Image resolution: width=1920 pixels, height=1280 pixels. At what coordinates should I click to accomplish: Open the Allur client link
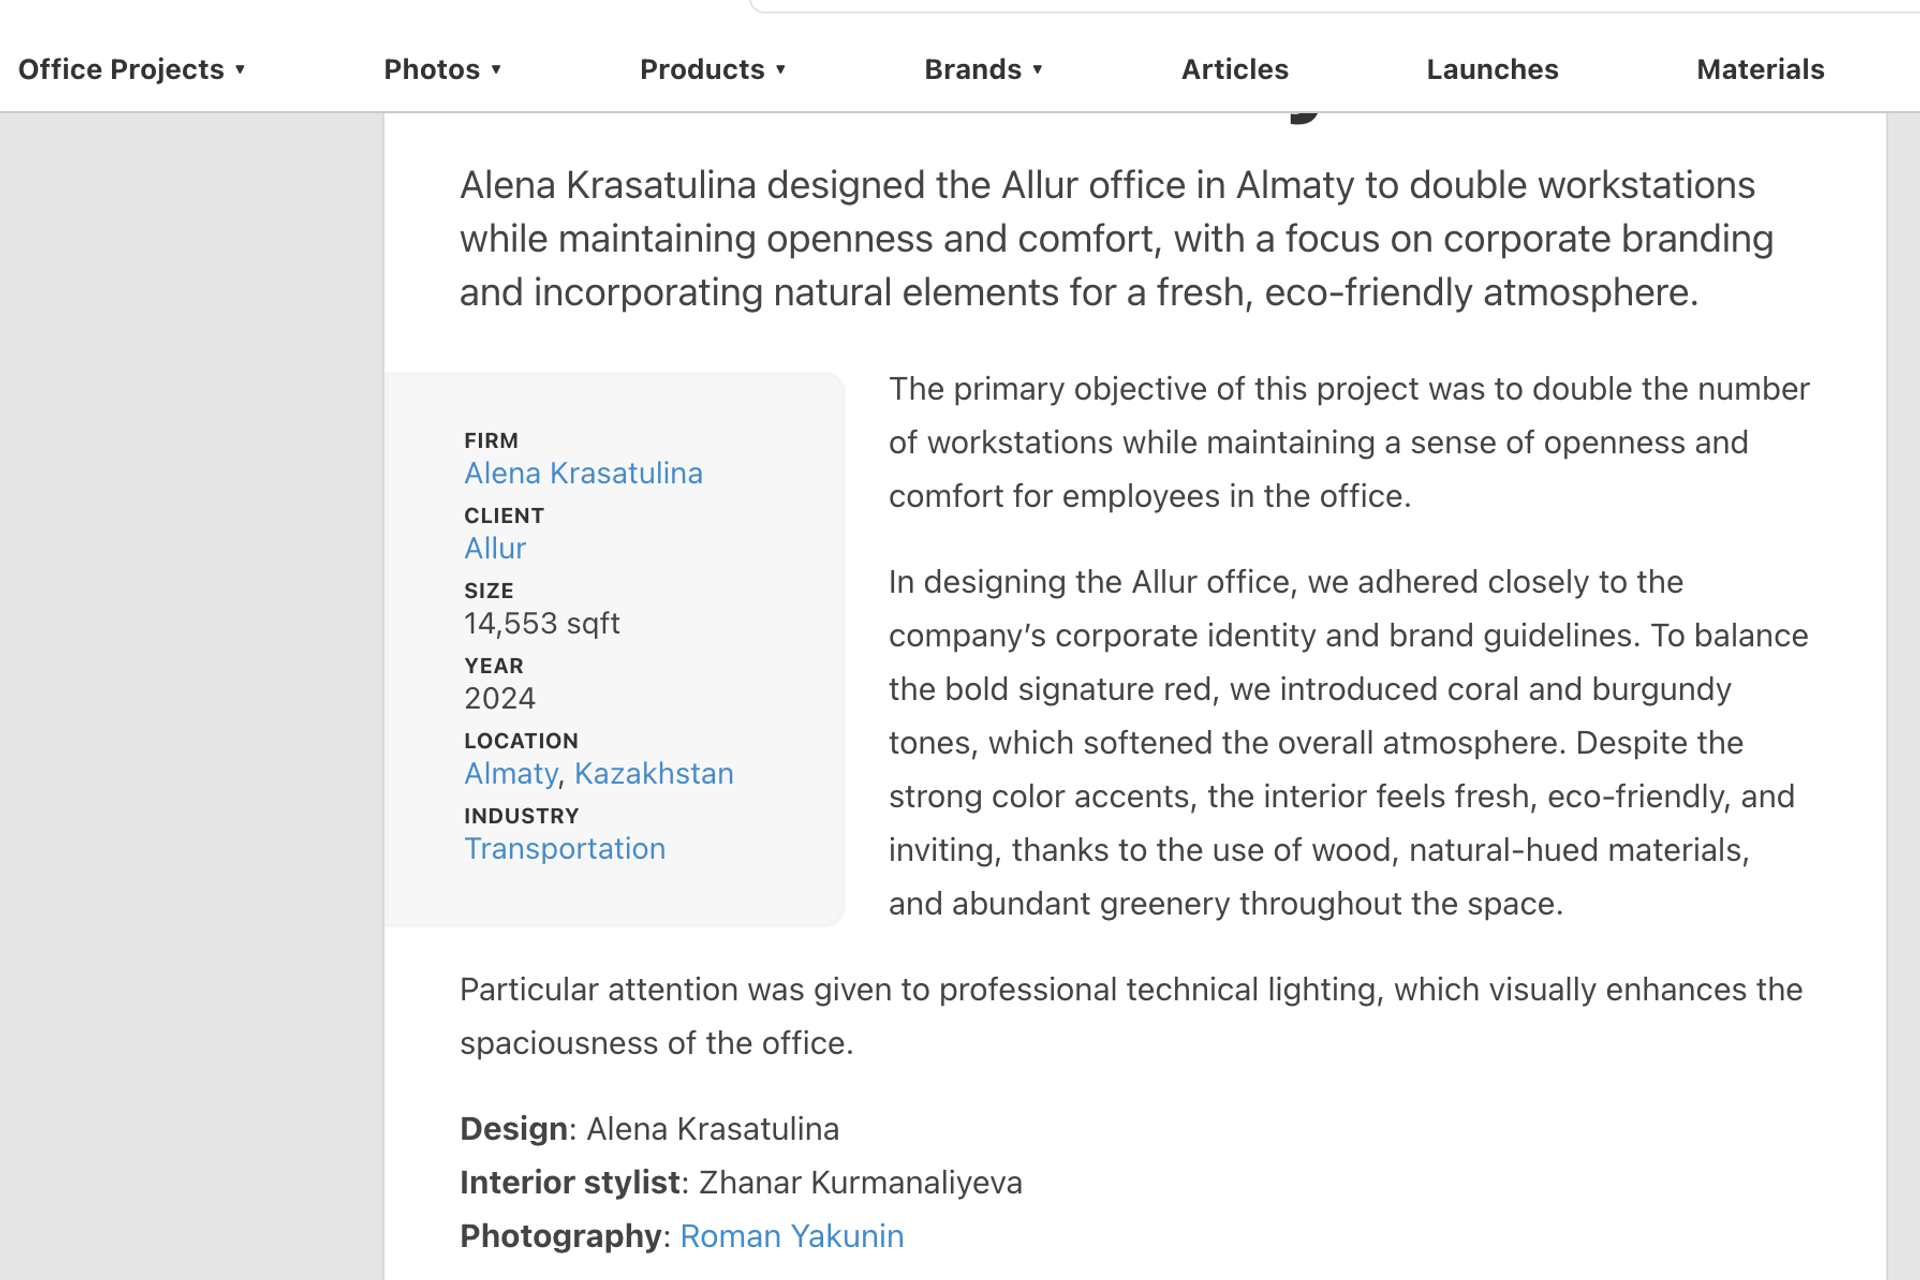[495, 548]
